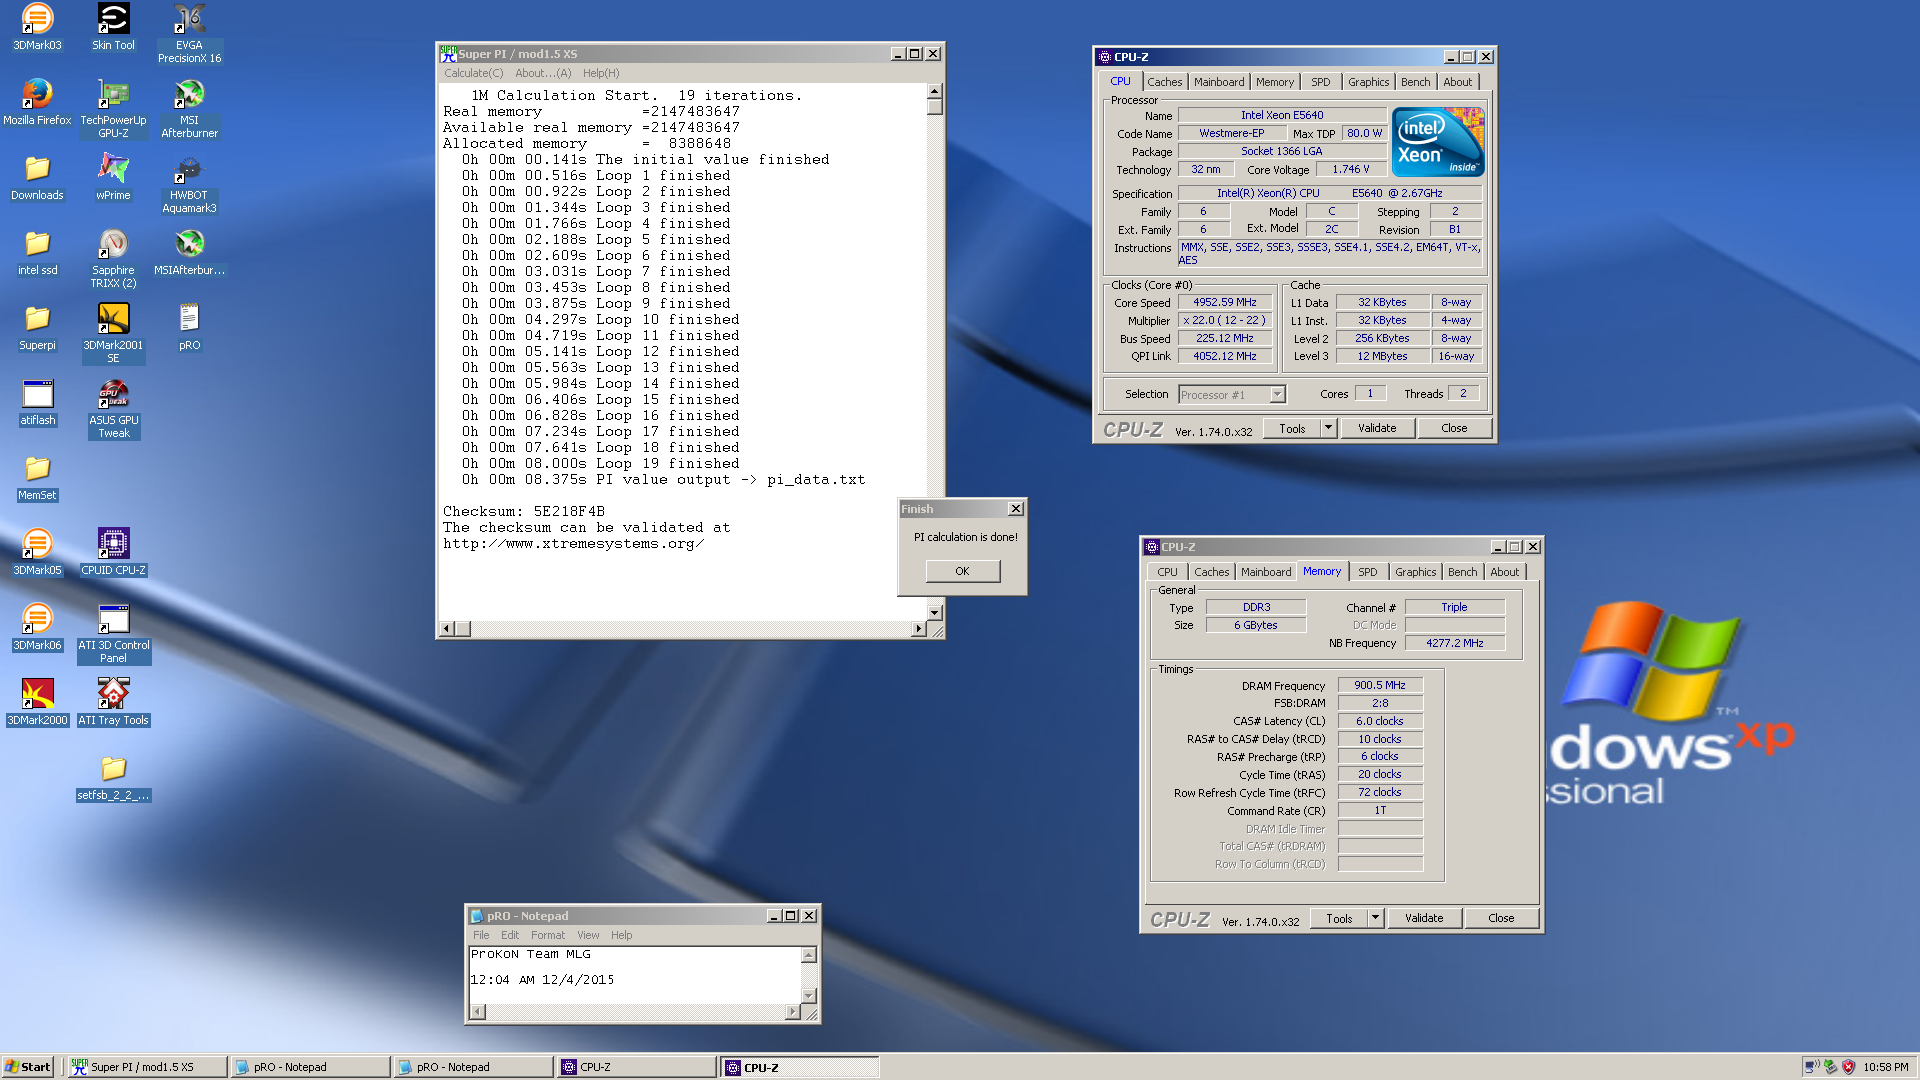Open the 3DMark03 desktop icon
This screenshot has width=1920, height=1080.
(37, 27)
